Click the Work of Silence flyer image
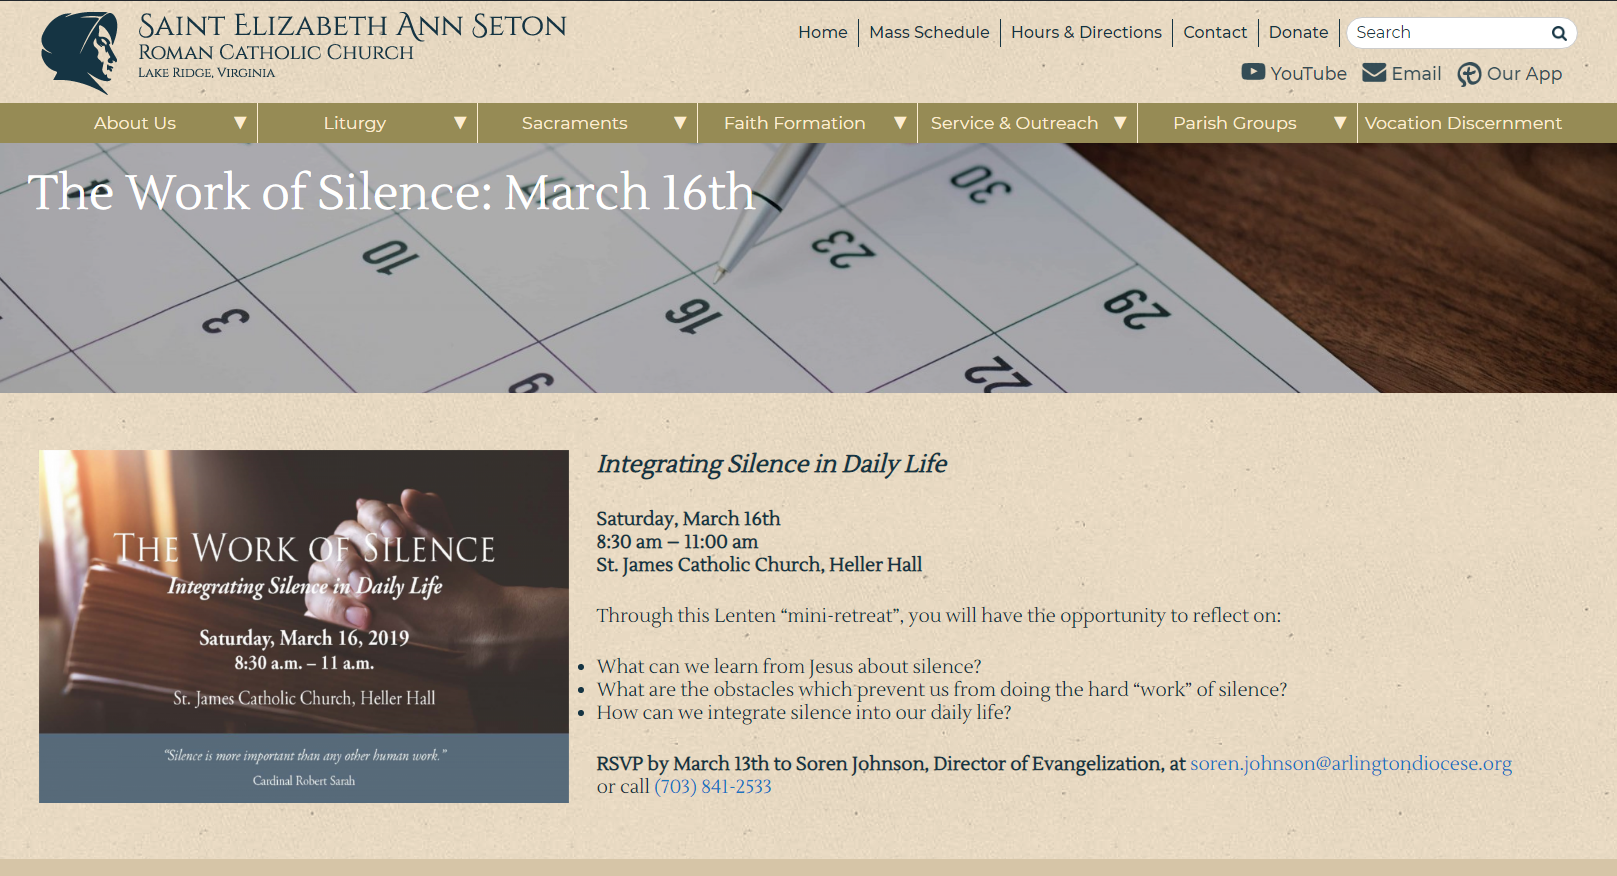This screenshot has height=876, width=1617. tap(304, 626)
